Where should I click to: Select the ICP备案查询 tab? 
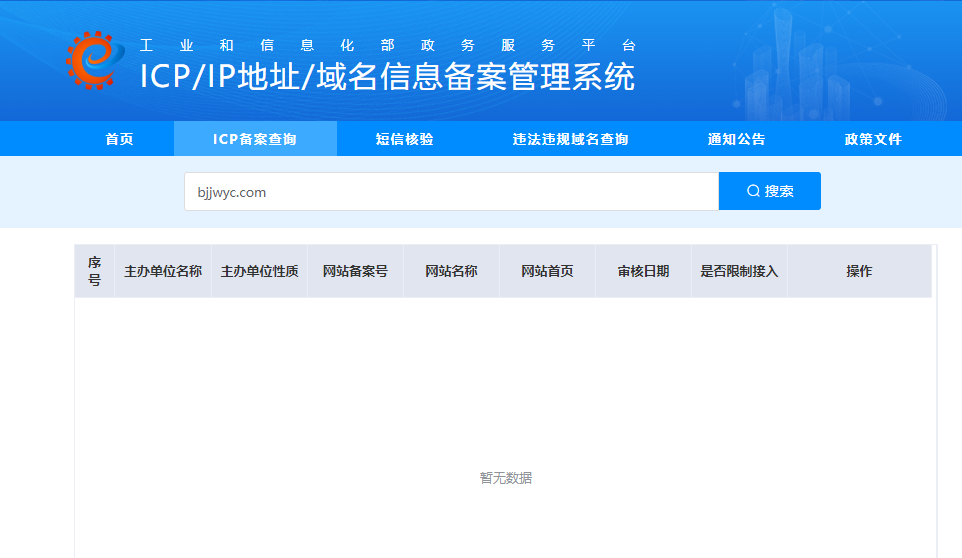255,139
